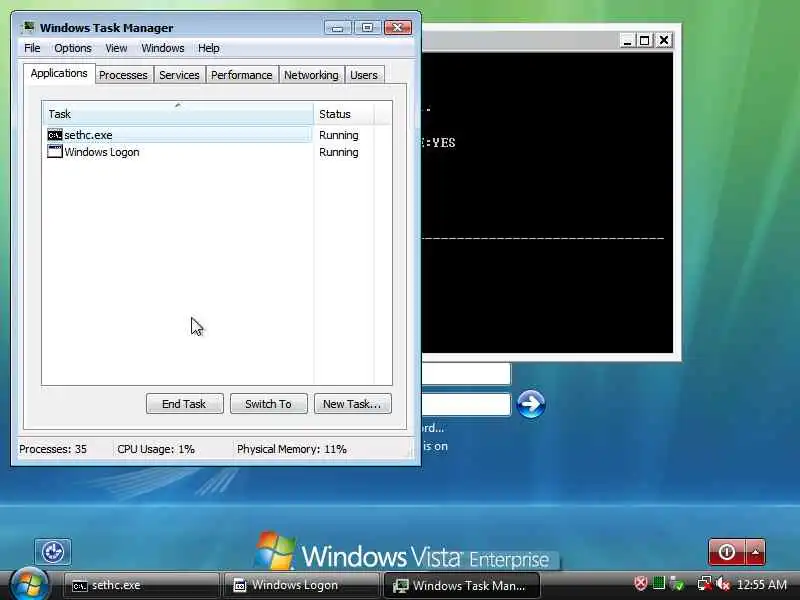Image resolution: width=800 pixels, height=600 pixels.
Task: Switch to the Networking tab
Action: point(311,75)
